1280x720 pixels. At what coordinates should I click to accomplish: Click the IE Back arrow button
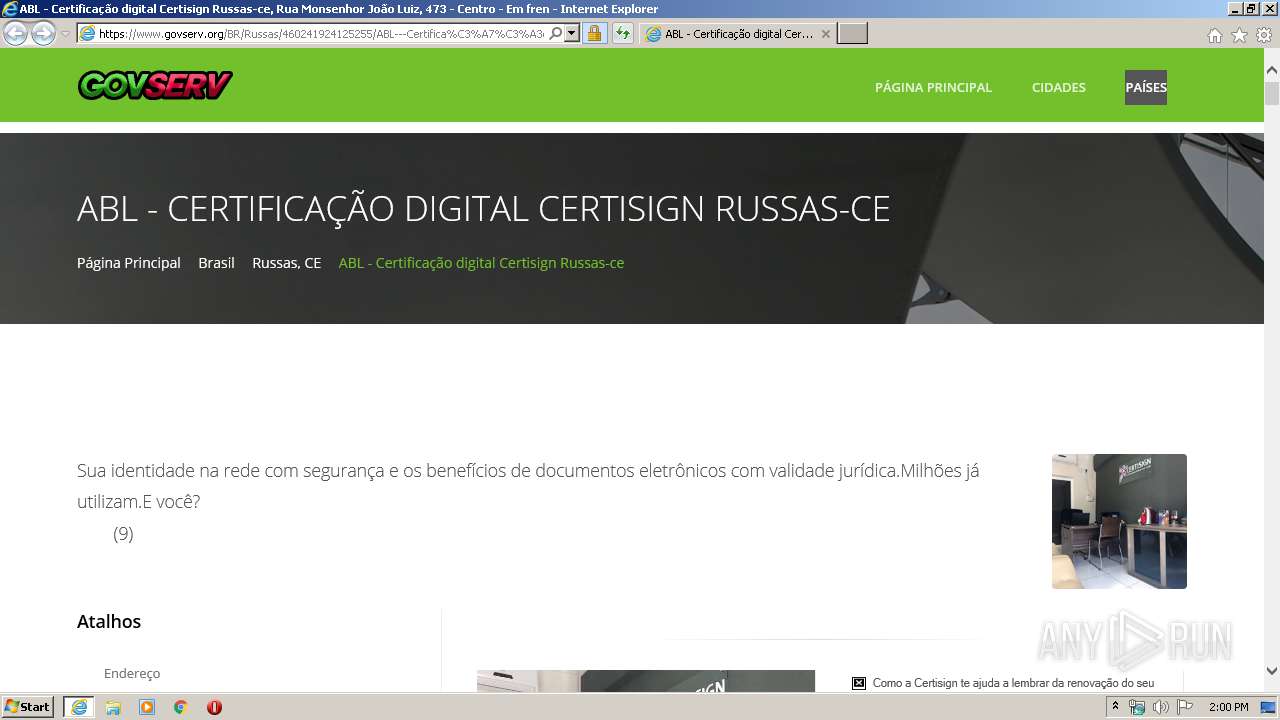[x=15, y=34]
